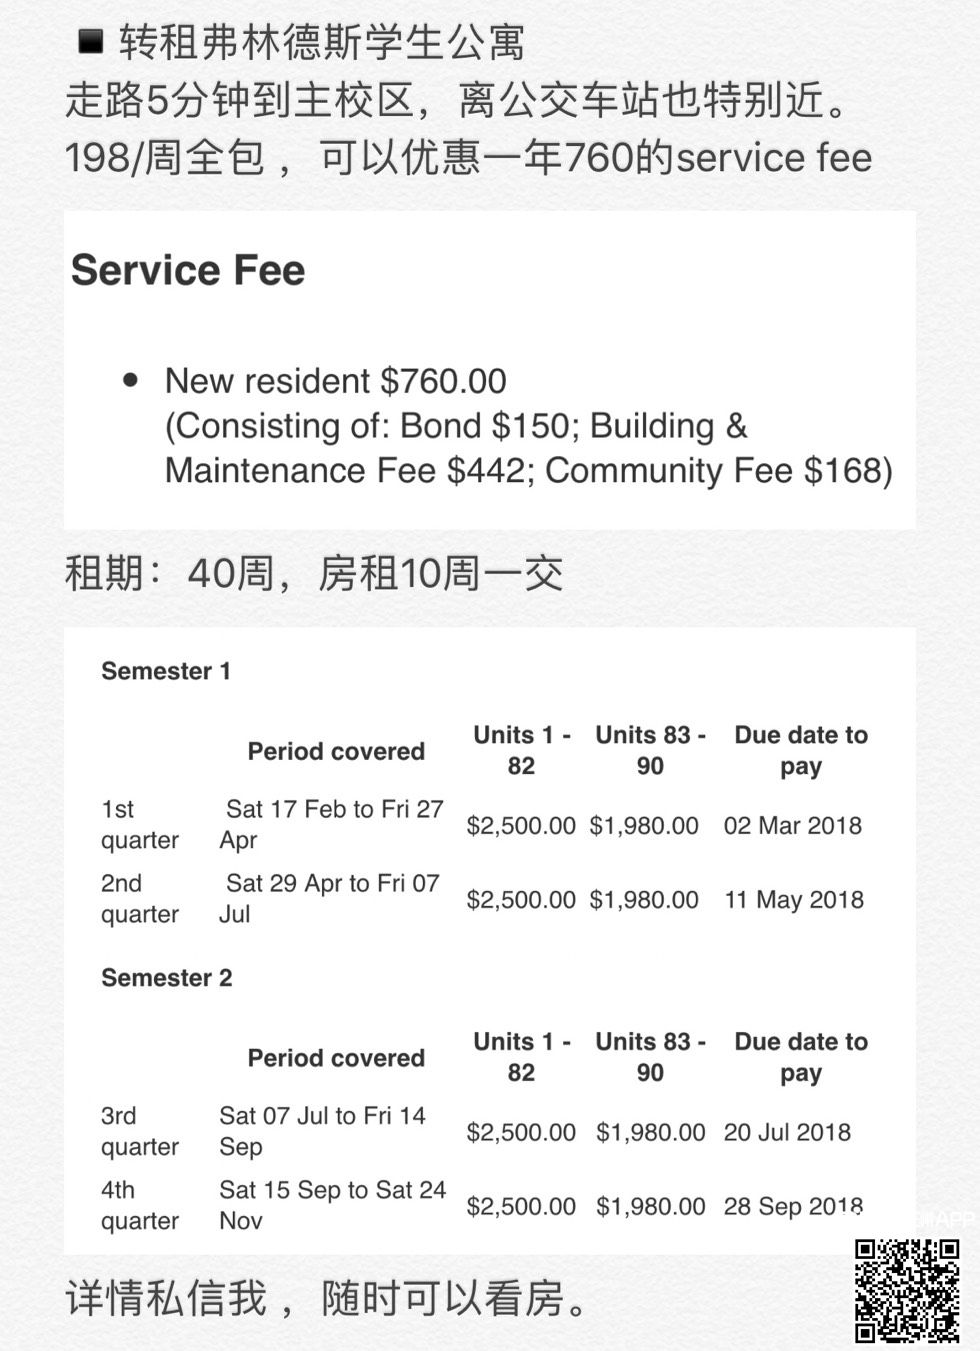The width and height of the screenshot is (980, 1351).
Task: Click the 28 Sep 2018 due date
Action: point(792,1206)
